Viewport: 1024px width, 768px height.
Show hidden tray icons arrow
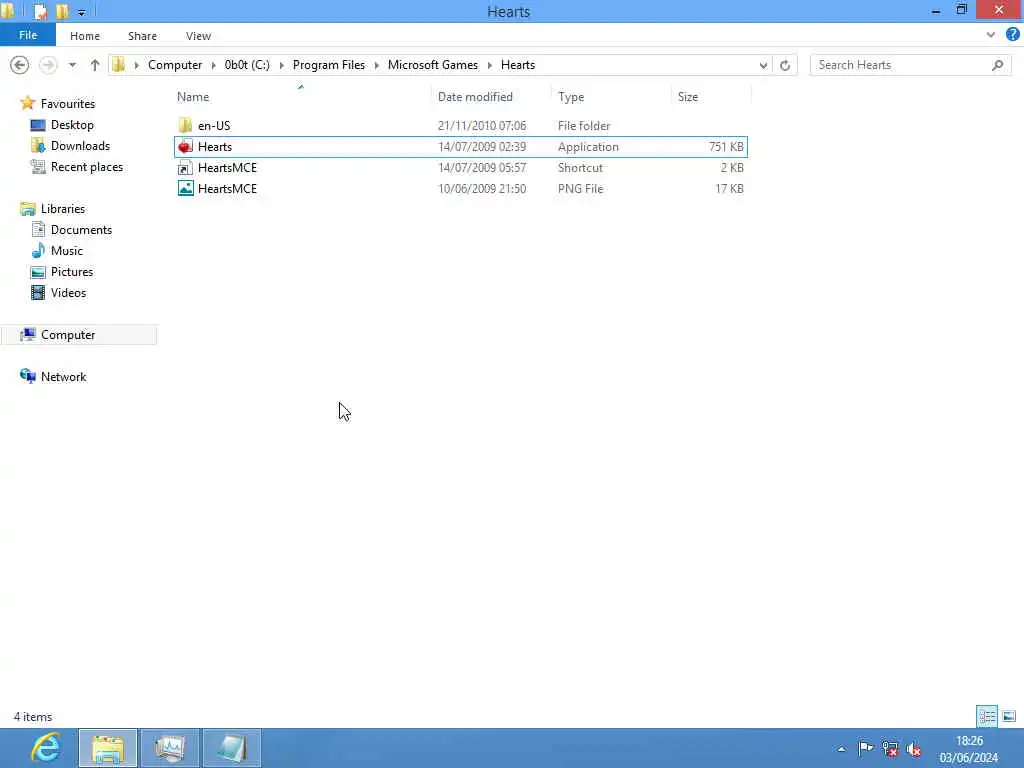coord(841,749)
